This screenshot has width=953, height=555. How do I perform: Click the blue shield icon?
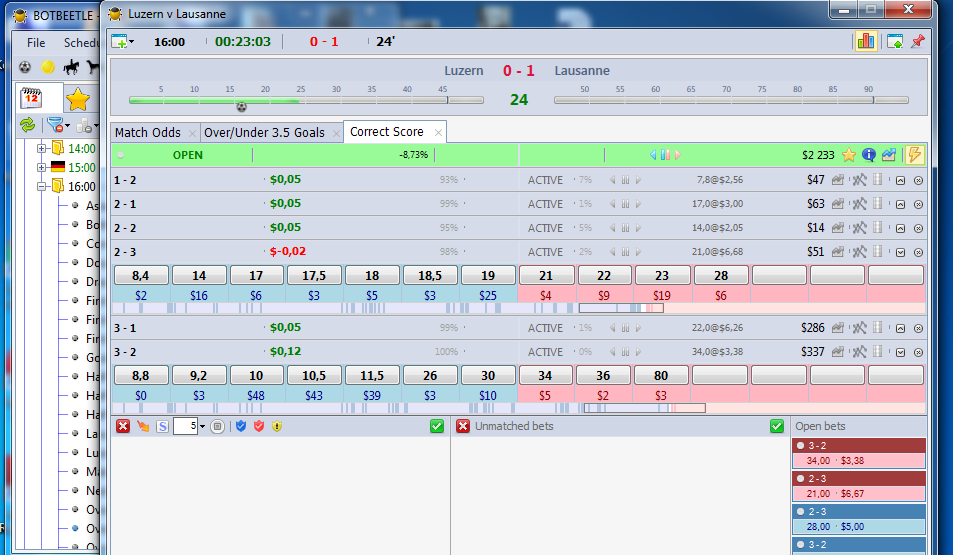[241, 426]
